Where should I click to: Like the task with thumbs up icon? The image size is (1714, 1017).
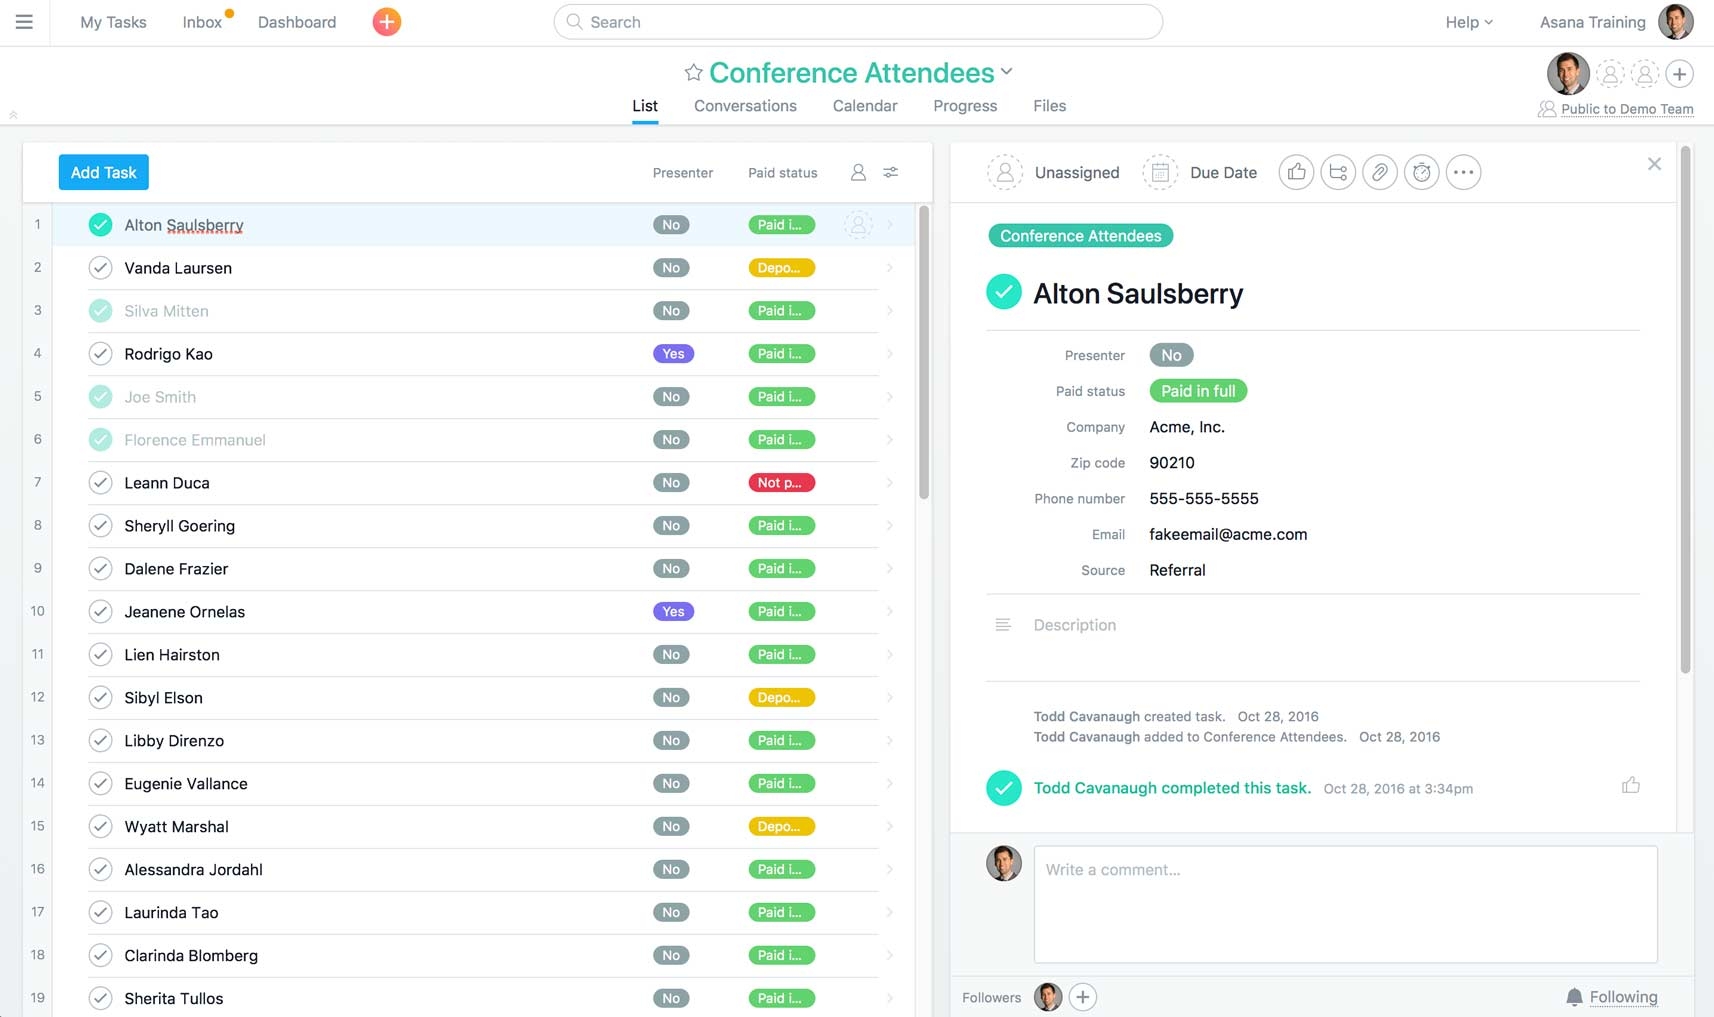pyautogui.click(x=1296, y=172)
